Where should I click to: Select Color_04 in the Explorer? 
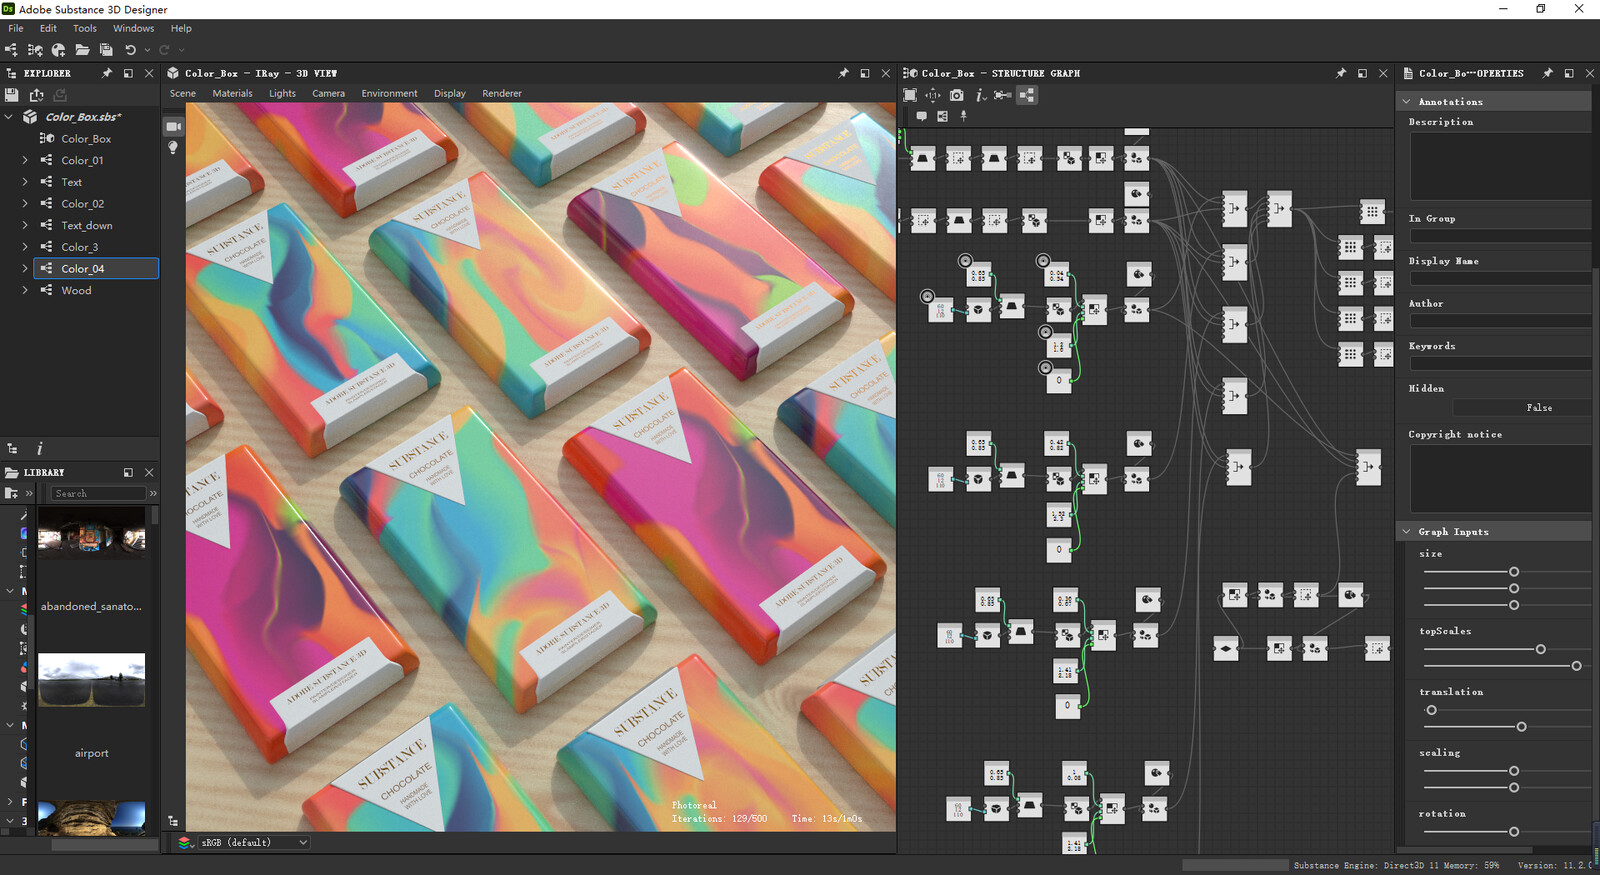pos(96,268)
